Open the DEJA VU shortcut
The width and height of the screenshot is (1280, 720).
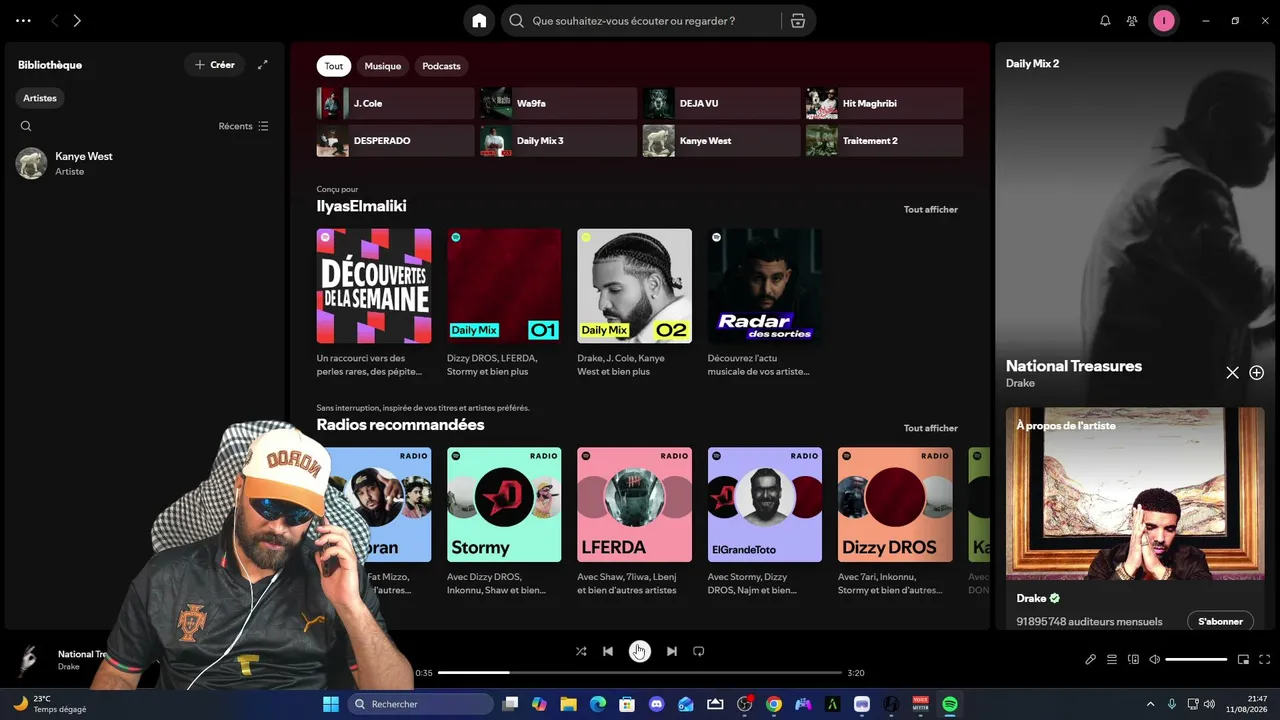click(x=721, y=103)
